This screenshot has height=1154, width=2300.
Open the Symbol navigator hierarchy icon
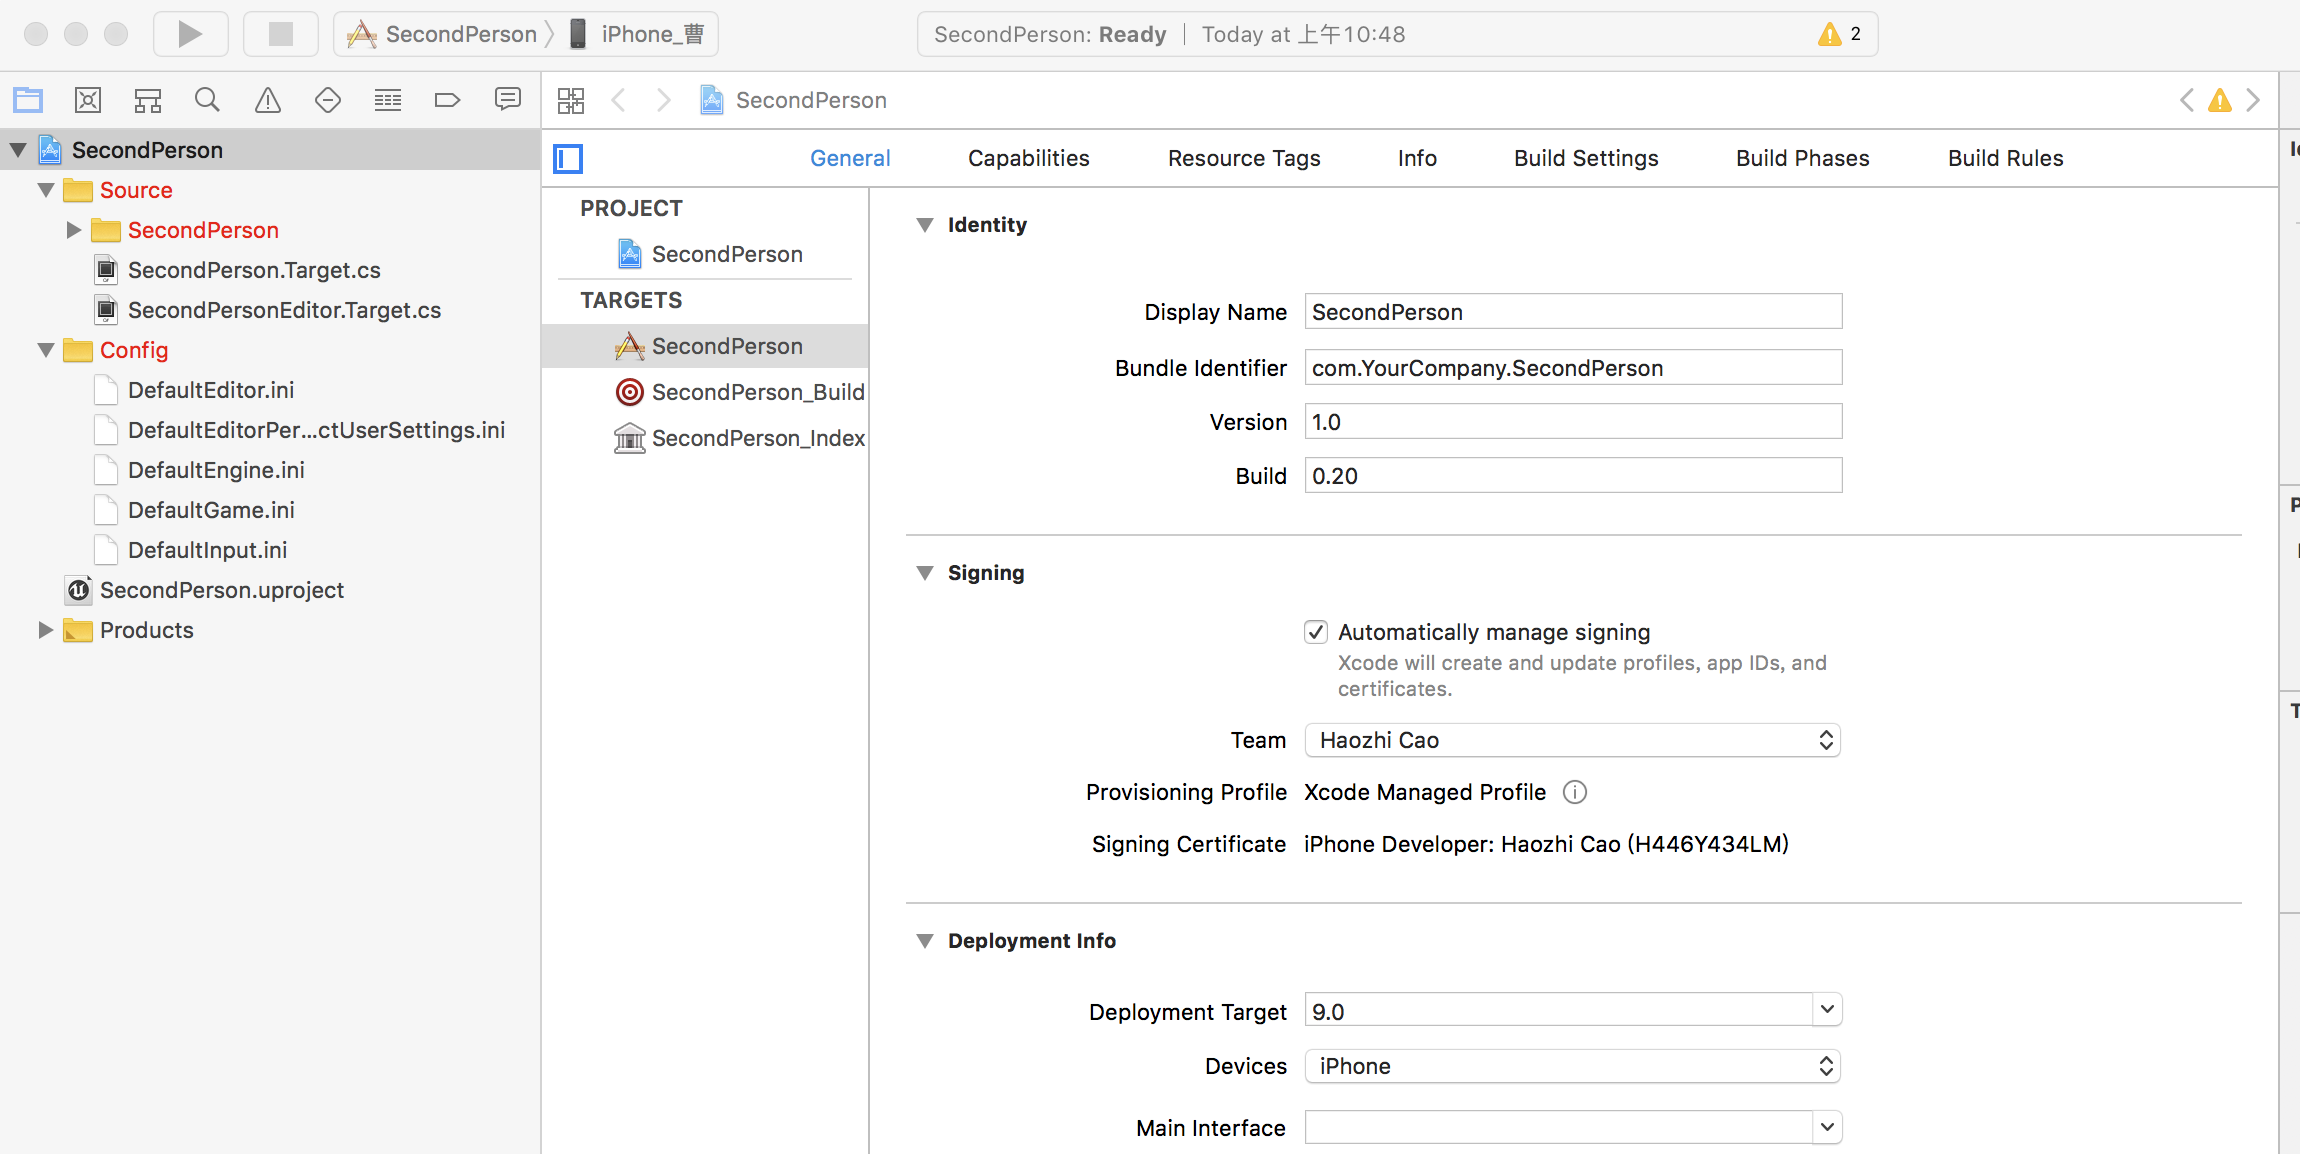tap(148, 100)
